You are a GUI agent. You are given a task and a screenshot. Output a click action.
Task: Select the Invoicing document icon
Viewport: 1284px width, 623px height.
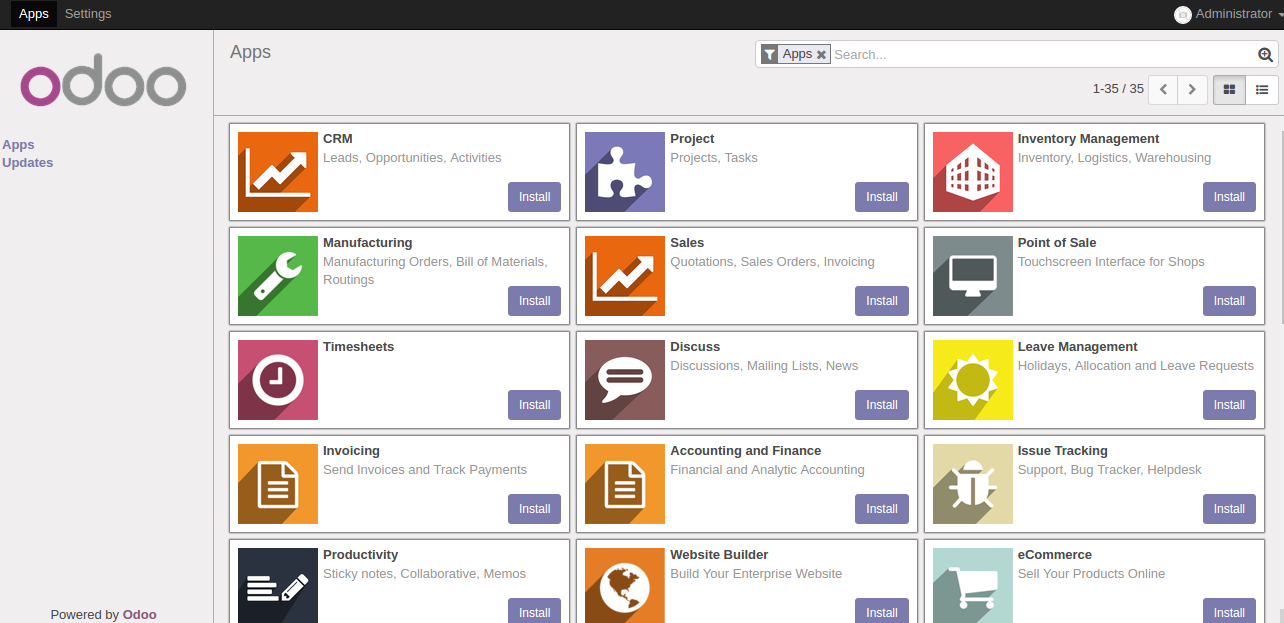point(278,484)
